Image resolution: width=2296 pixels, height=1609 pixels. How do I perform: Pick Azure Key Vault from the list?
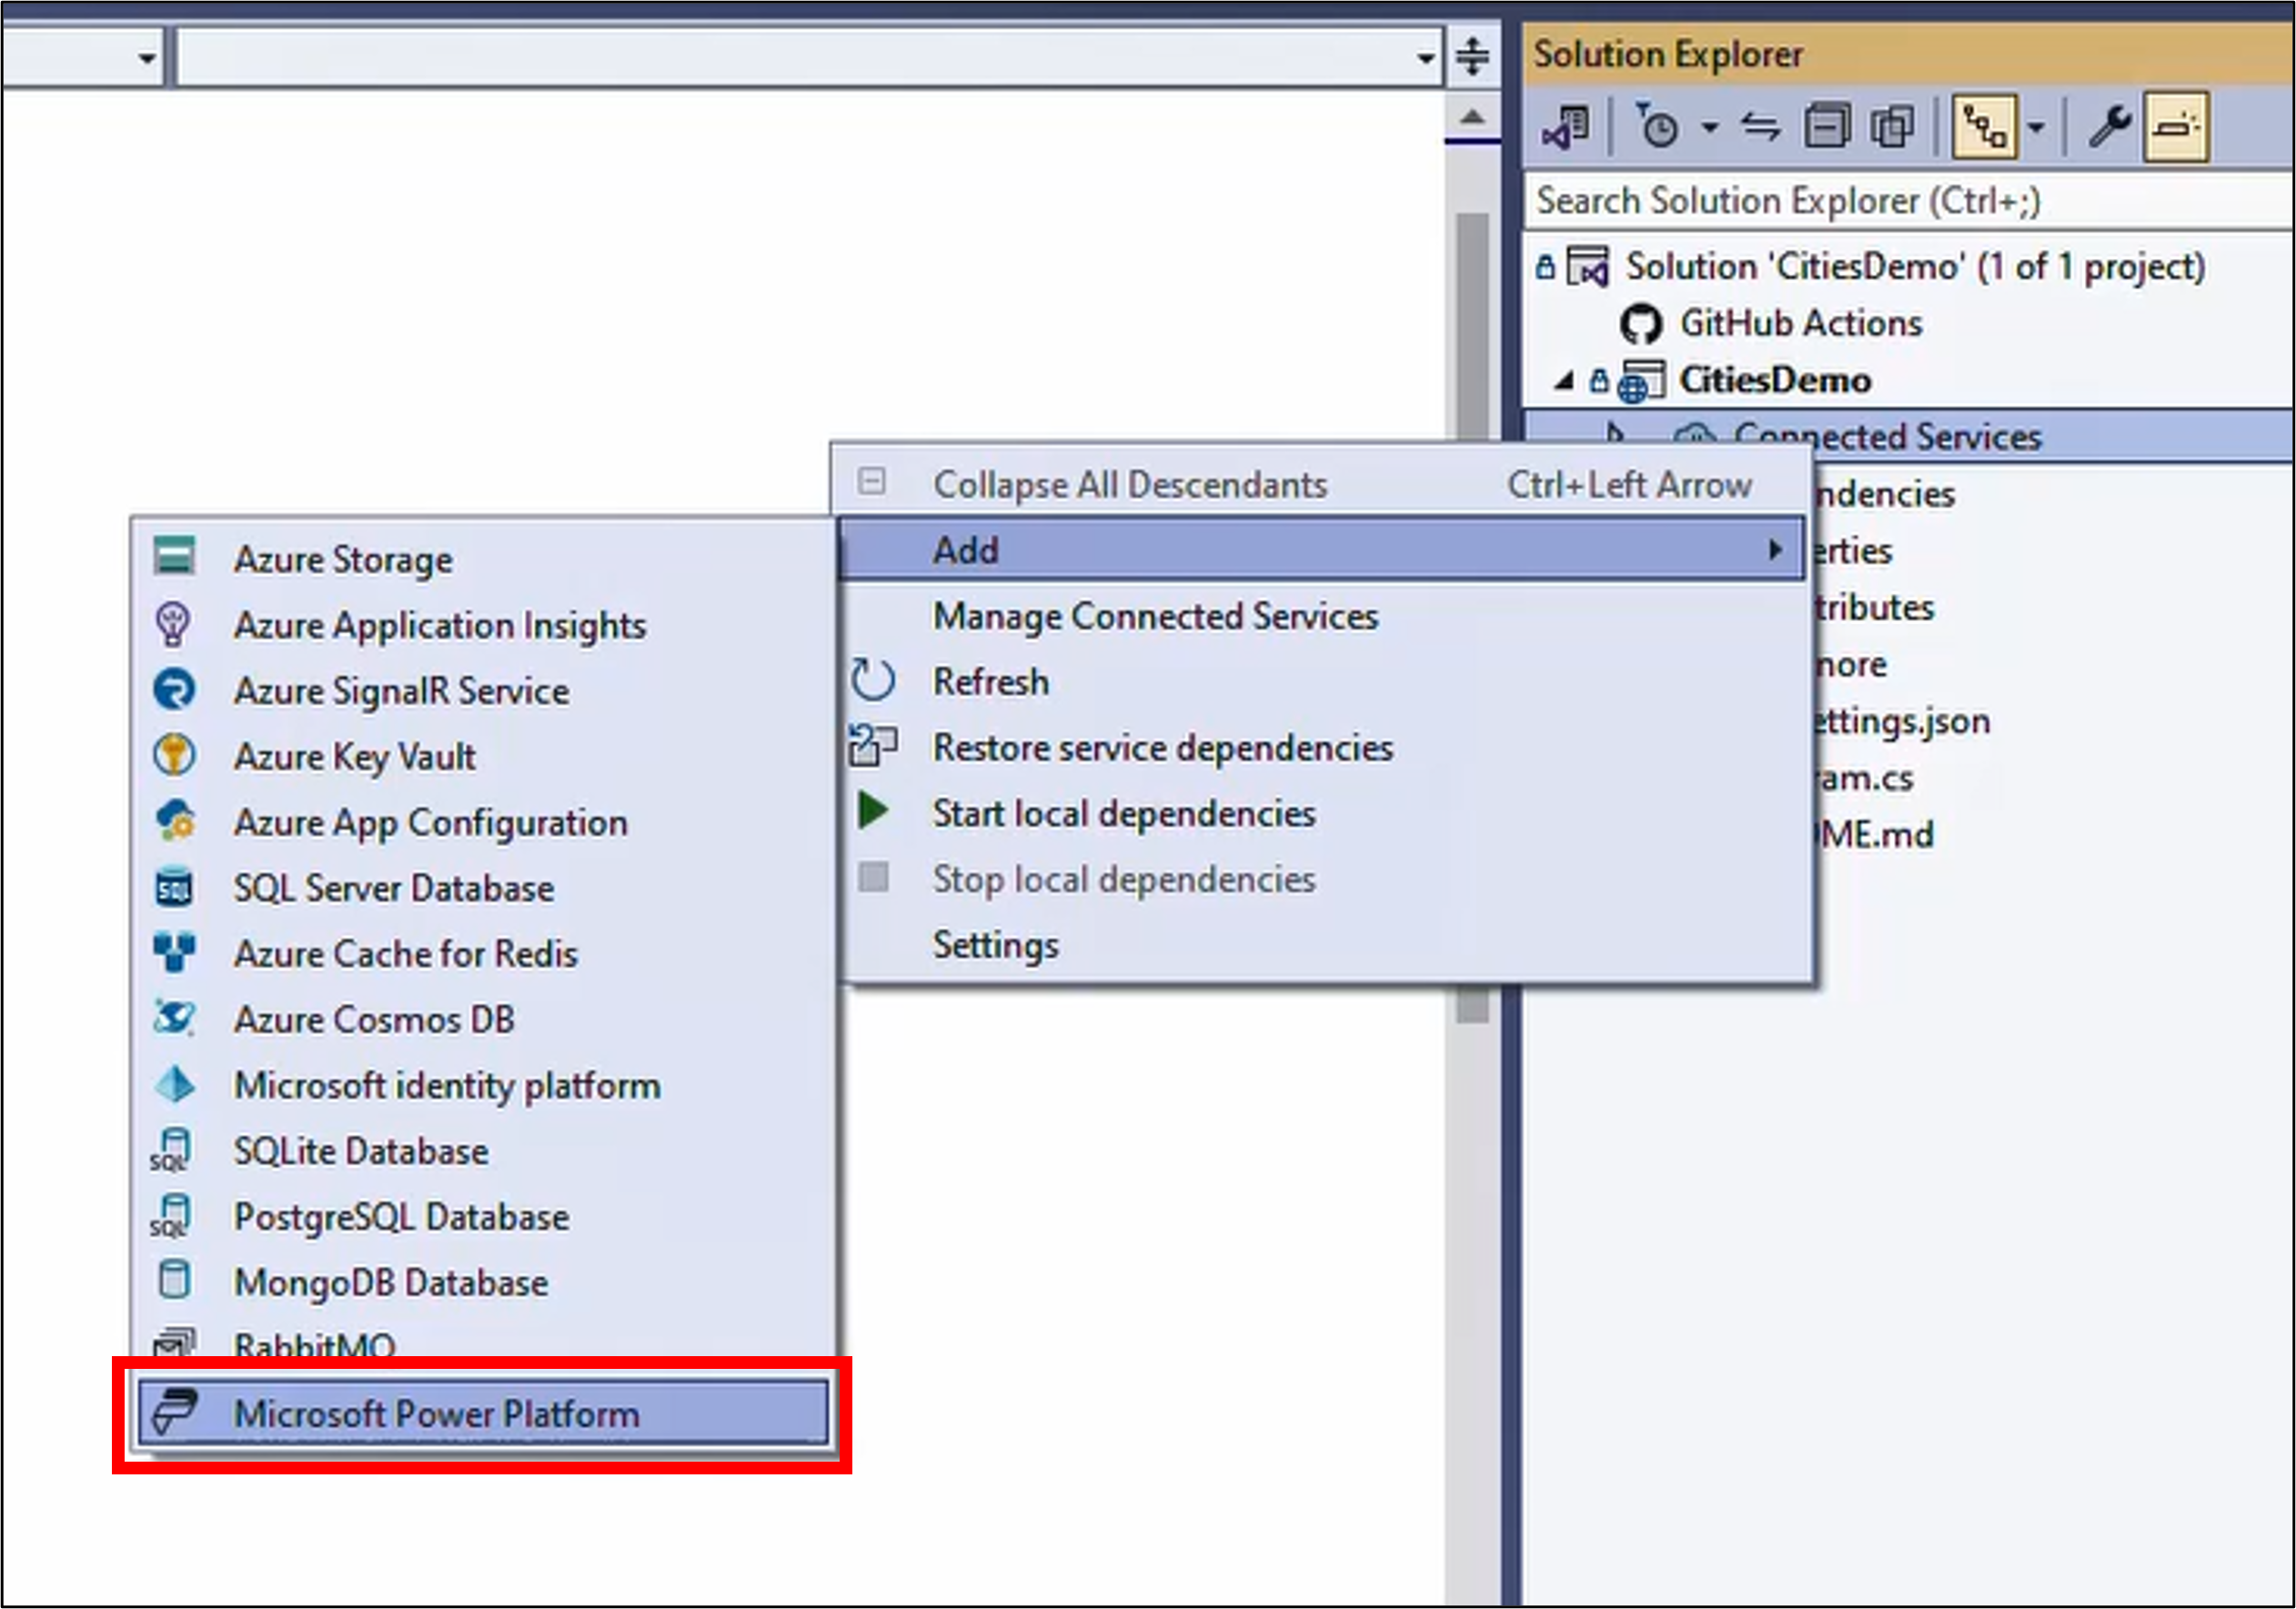coord(483,757)
